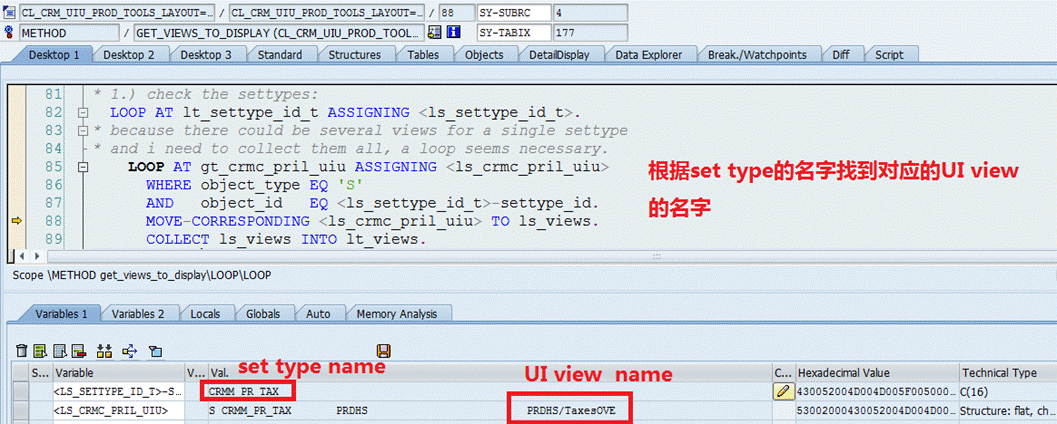Click the program icon left of CL_CRM_UIU_PROD_TOOLS_LAYOUT
This screenshot has width=1057, height=424.
point(8,13)
